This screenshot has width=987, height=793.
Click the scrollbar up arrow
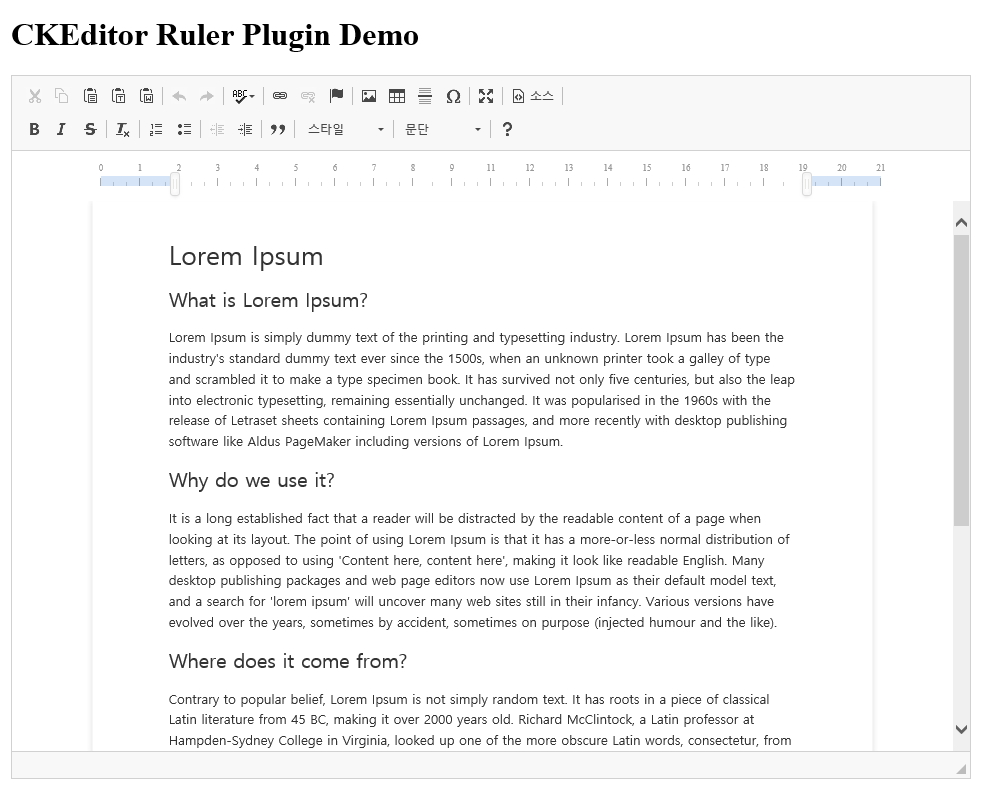point(961,222)
